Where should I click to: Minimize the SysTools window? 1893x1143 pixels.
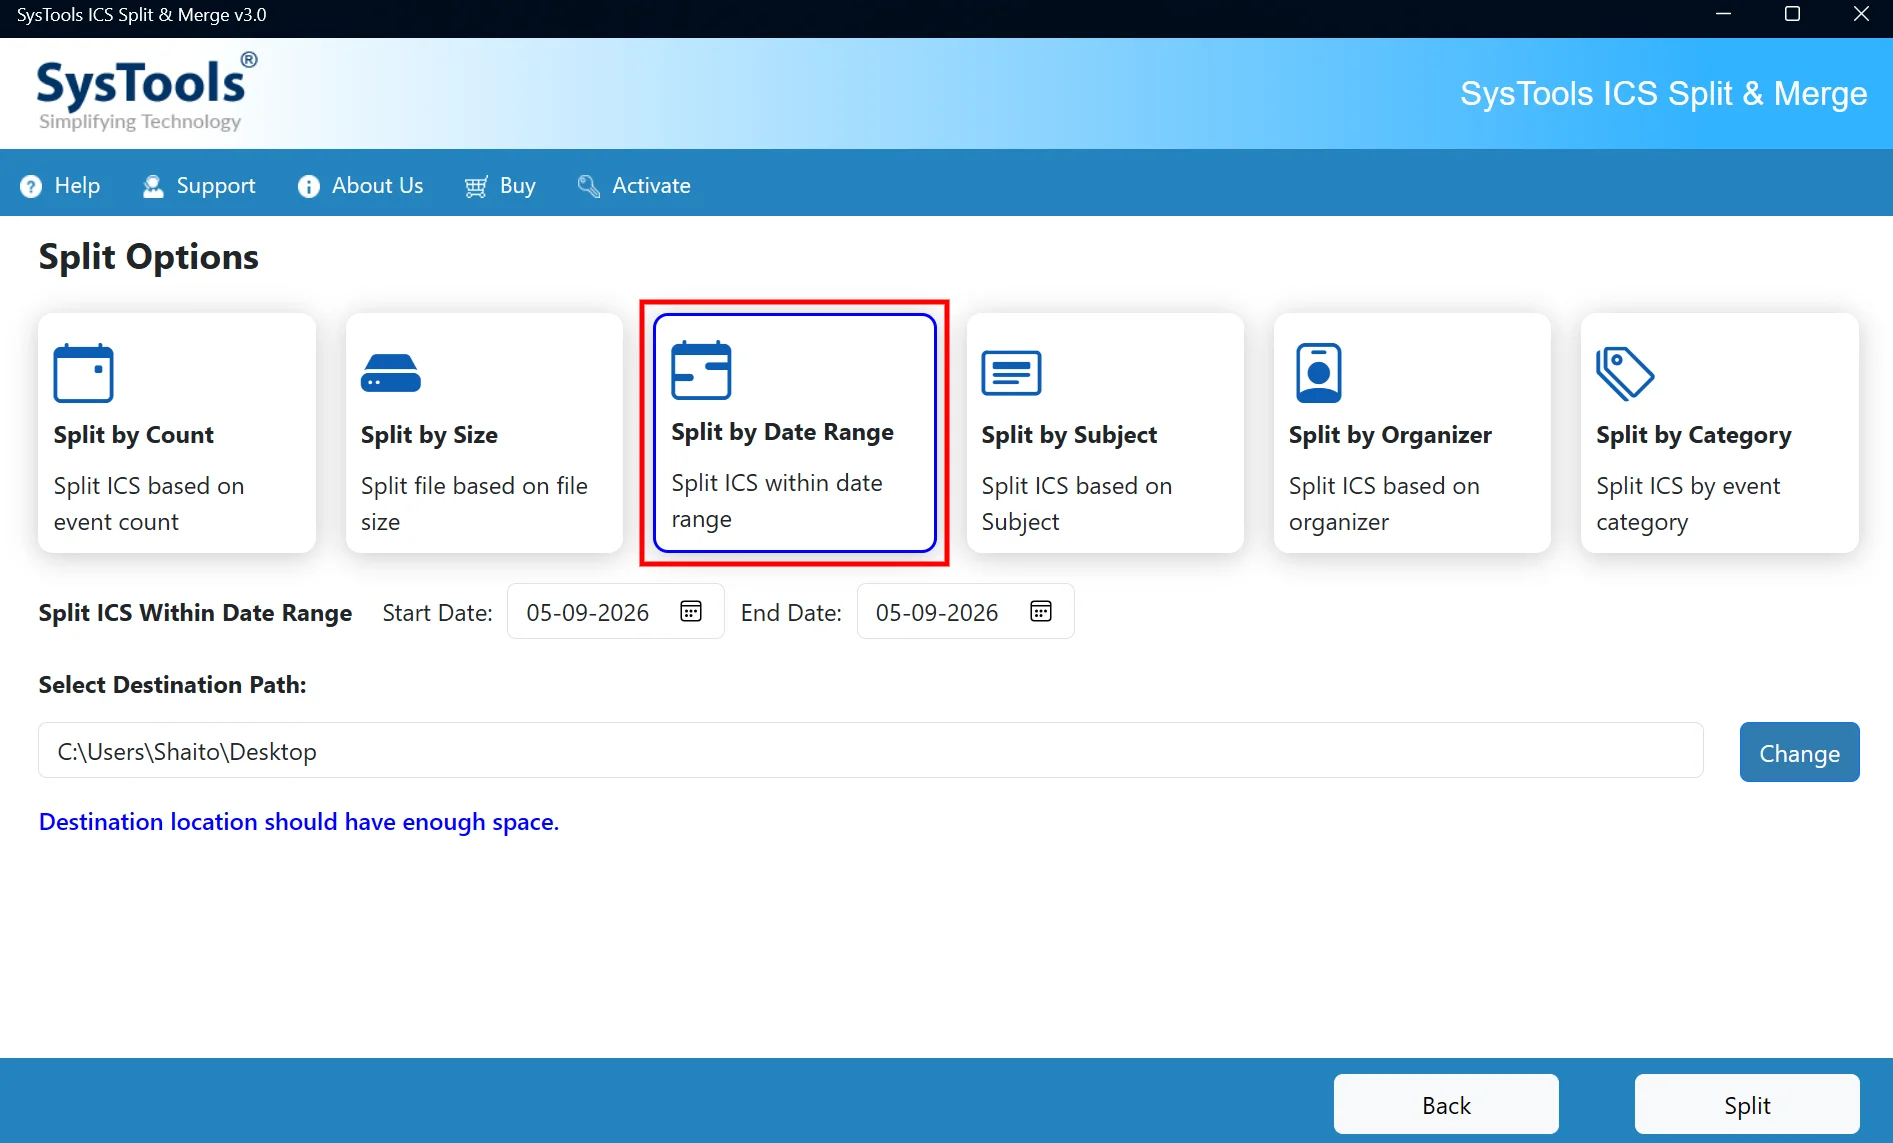(x=1723, y=15)
